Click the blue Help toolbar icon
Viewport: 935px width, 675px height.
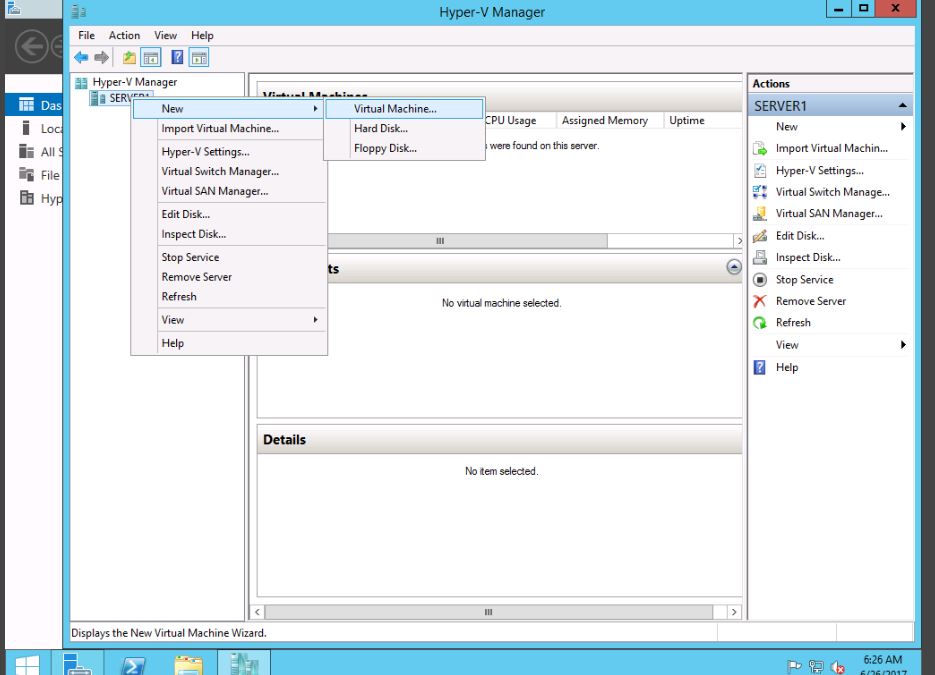point(177,58)
